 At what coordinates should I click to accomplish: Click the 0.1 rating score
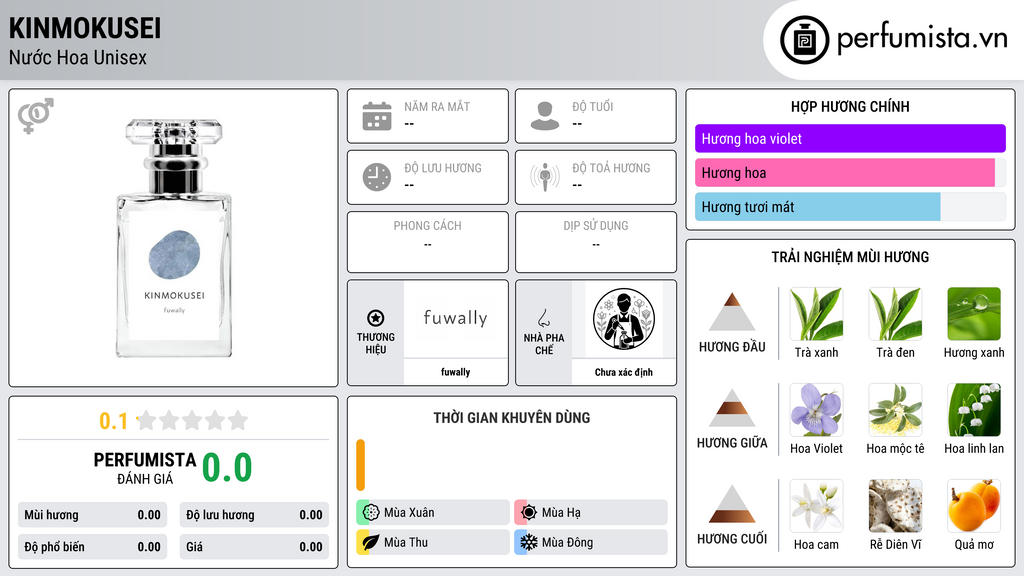coord(113,421)
